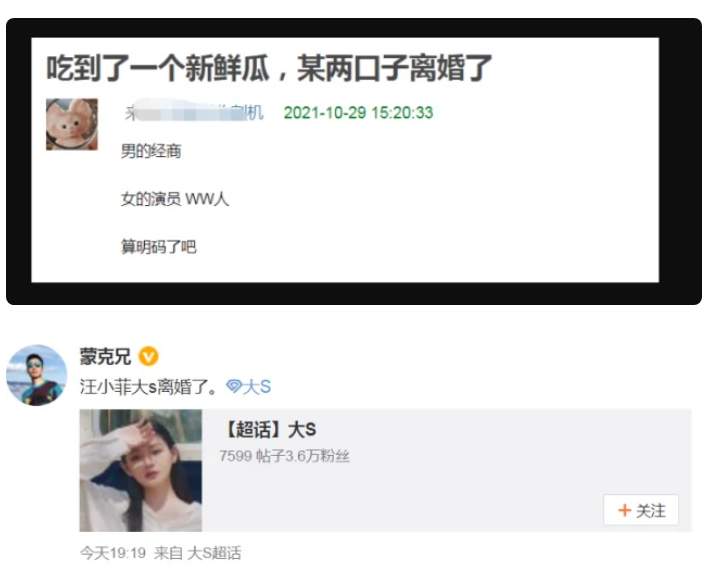Click the blurred forum poster username
Image resolution: width=721 pixels, height=576 pixels.
[x=193, y=112]
